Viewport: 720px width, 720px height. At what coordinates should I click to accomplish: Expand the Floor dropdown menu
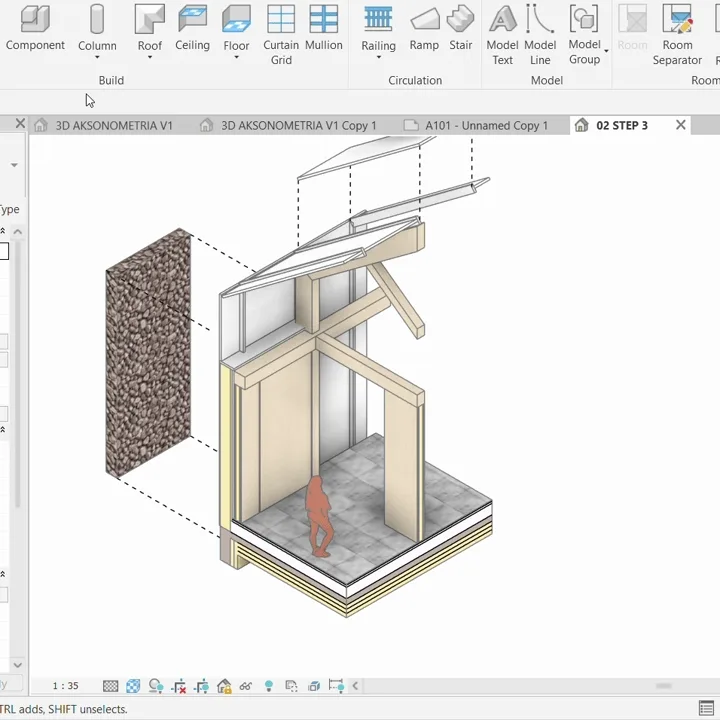(x=236, y=58)
